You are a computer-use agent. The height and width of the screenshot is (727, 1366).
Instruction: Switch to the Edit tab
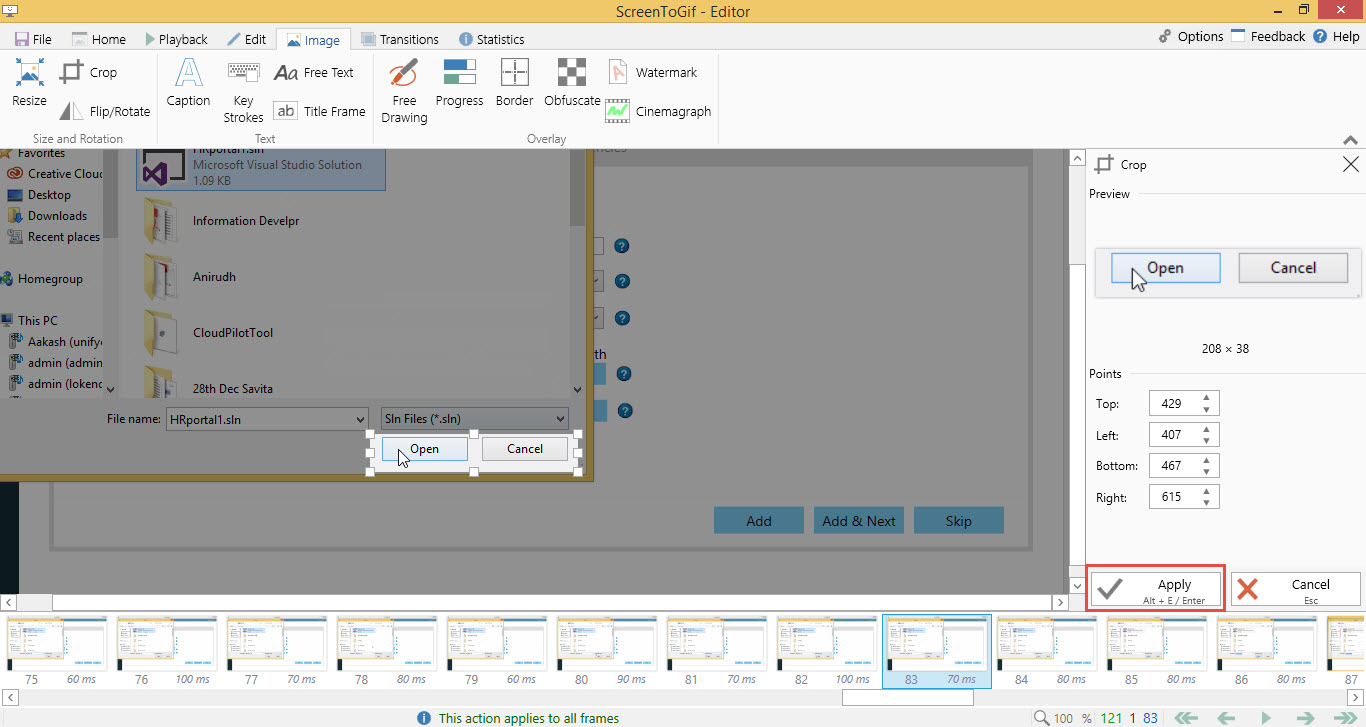click(246, 39)
